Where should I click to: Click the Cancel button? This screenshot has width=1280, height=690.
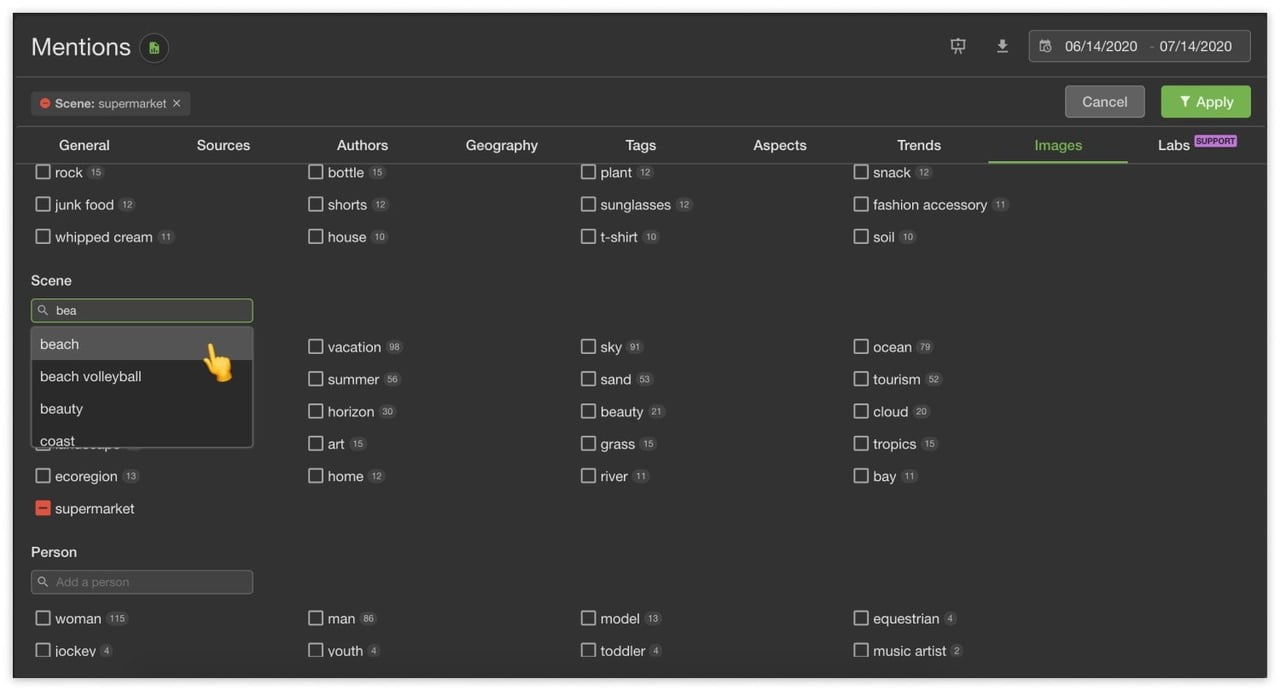tap(1104, 102)
